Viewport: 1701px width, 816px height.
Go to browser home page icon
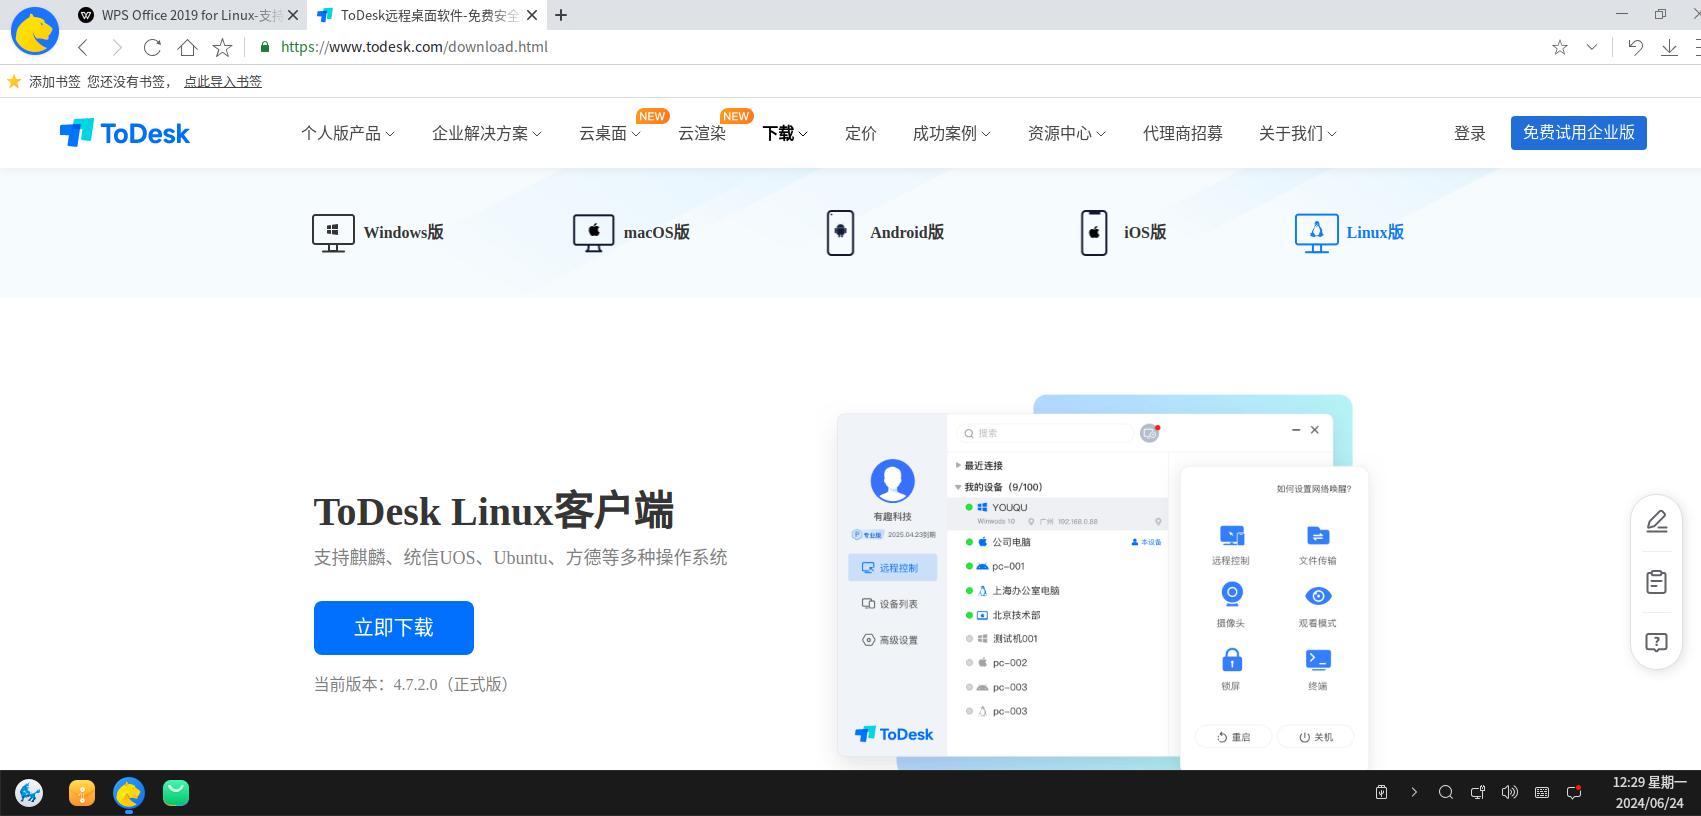187,47
